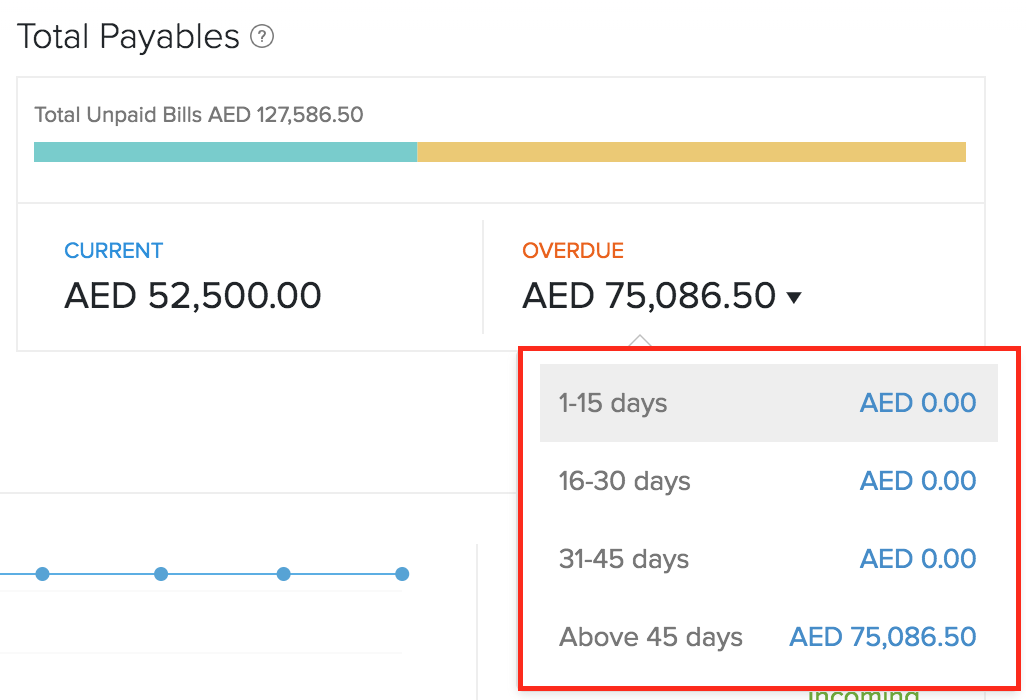Screen dimensions: 1026x700
Task: Click the rightmost data point on the chart line
Action: [x=402, y=574]
